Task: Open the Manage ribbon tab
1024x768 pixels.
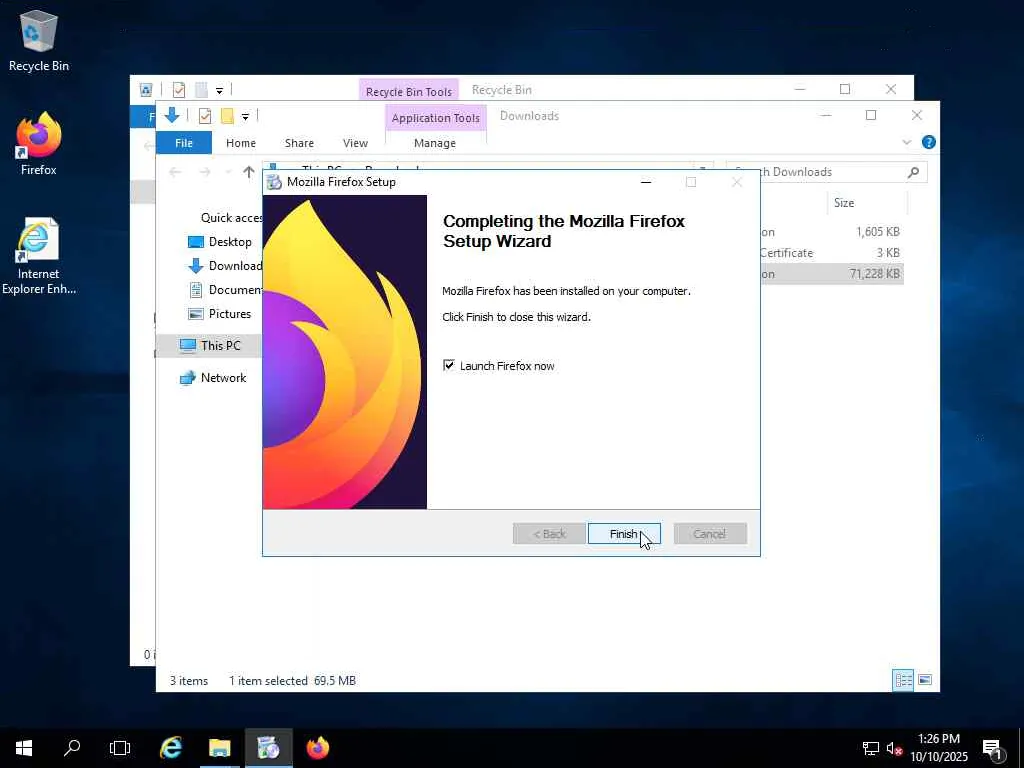Action: [x=435, y=142]
